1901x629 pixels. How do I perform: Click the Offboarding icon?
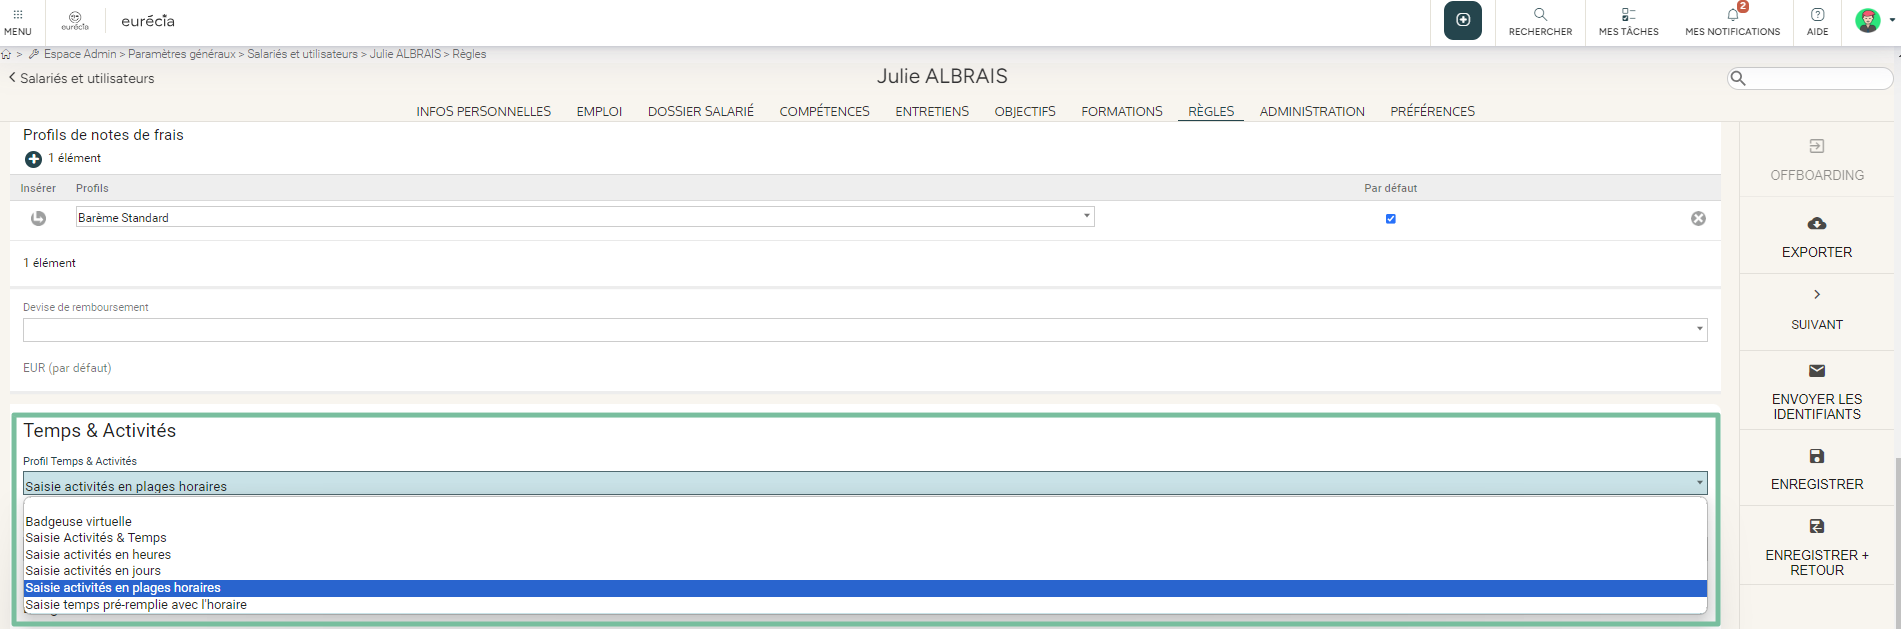(x=1817, y=146)
